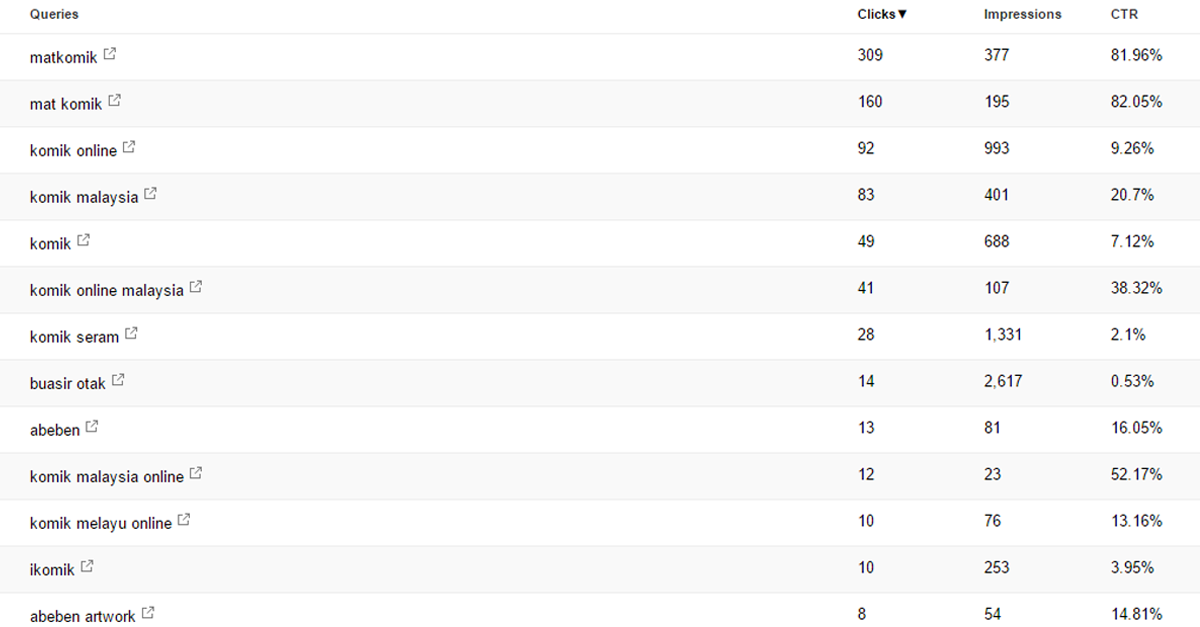1200x627 pixels.
Task: Open external link icon next to buasir otak
Action: (x=118, y=380)
